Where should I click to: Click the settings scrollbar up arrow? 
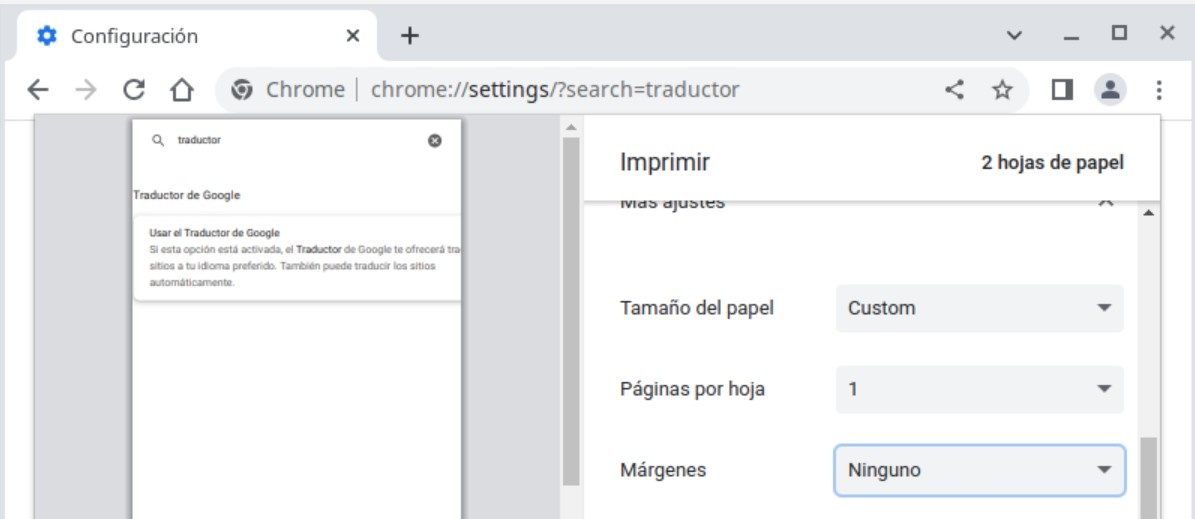point(1149,213)
